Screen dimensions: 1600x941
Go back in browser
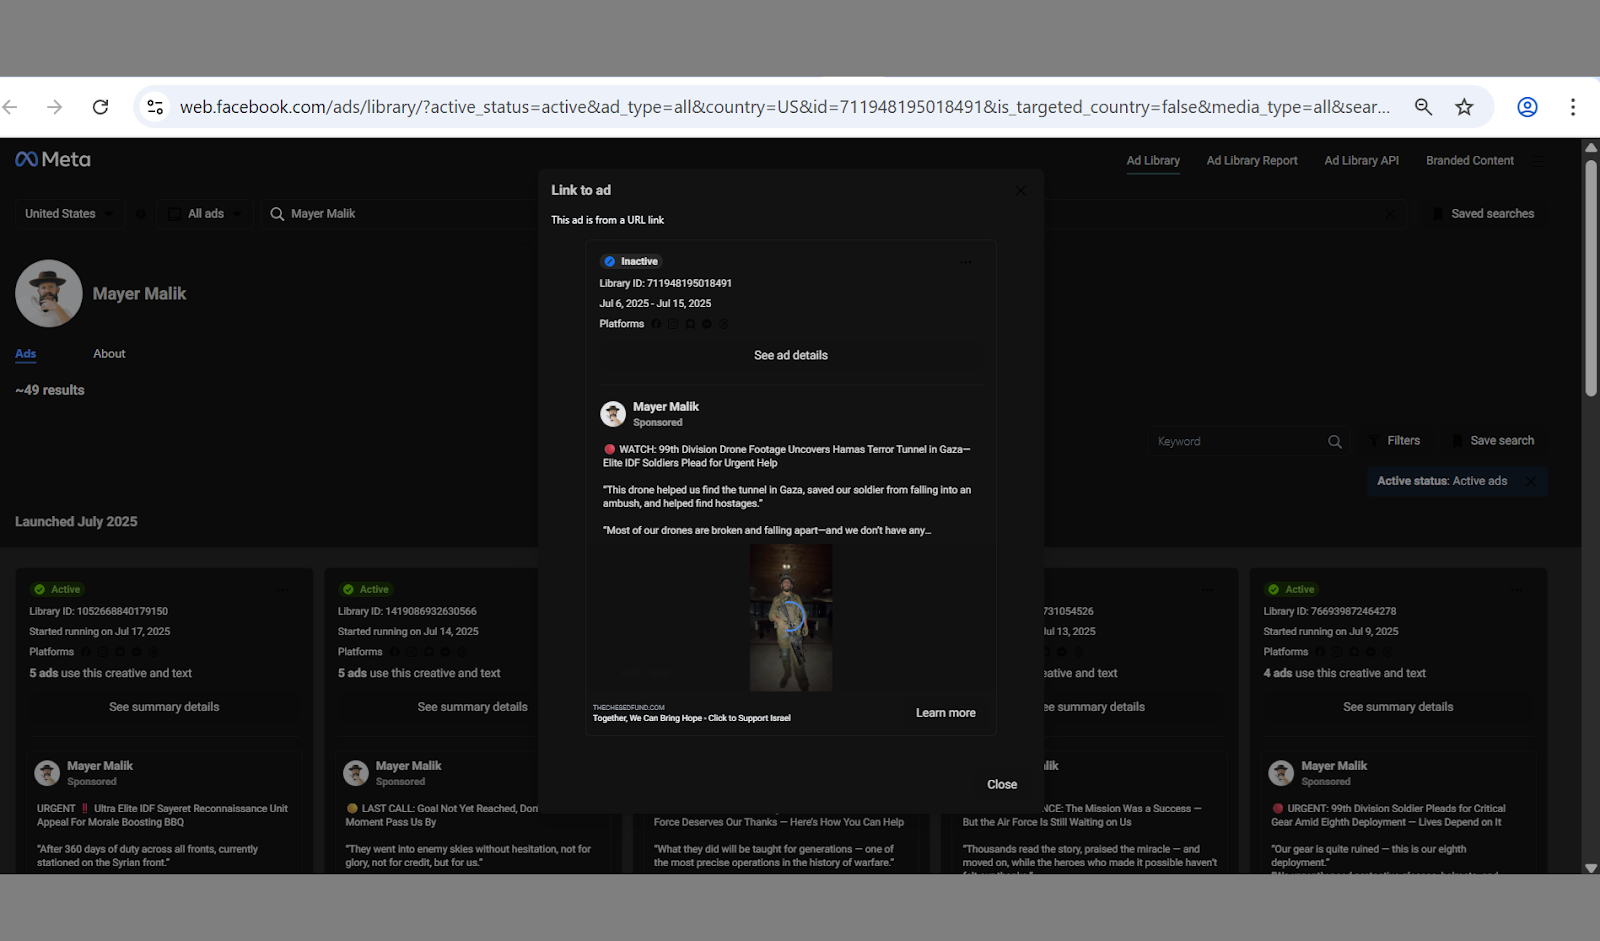10,107
